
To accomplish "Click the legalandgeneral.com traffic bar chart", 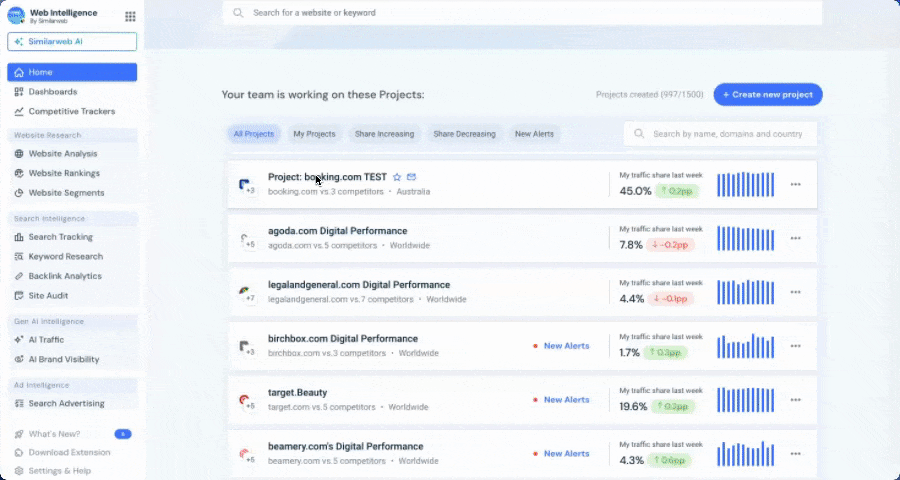I will [x=745, y=292].
